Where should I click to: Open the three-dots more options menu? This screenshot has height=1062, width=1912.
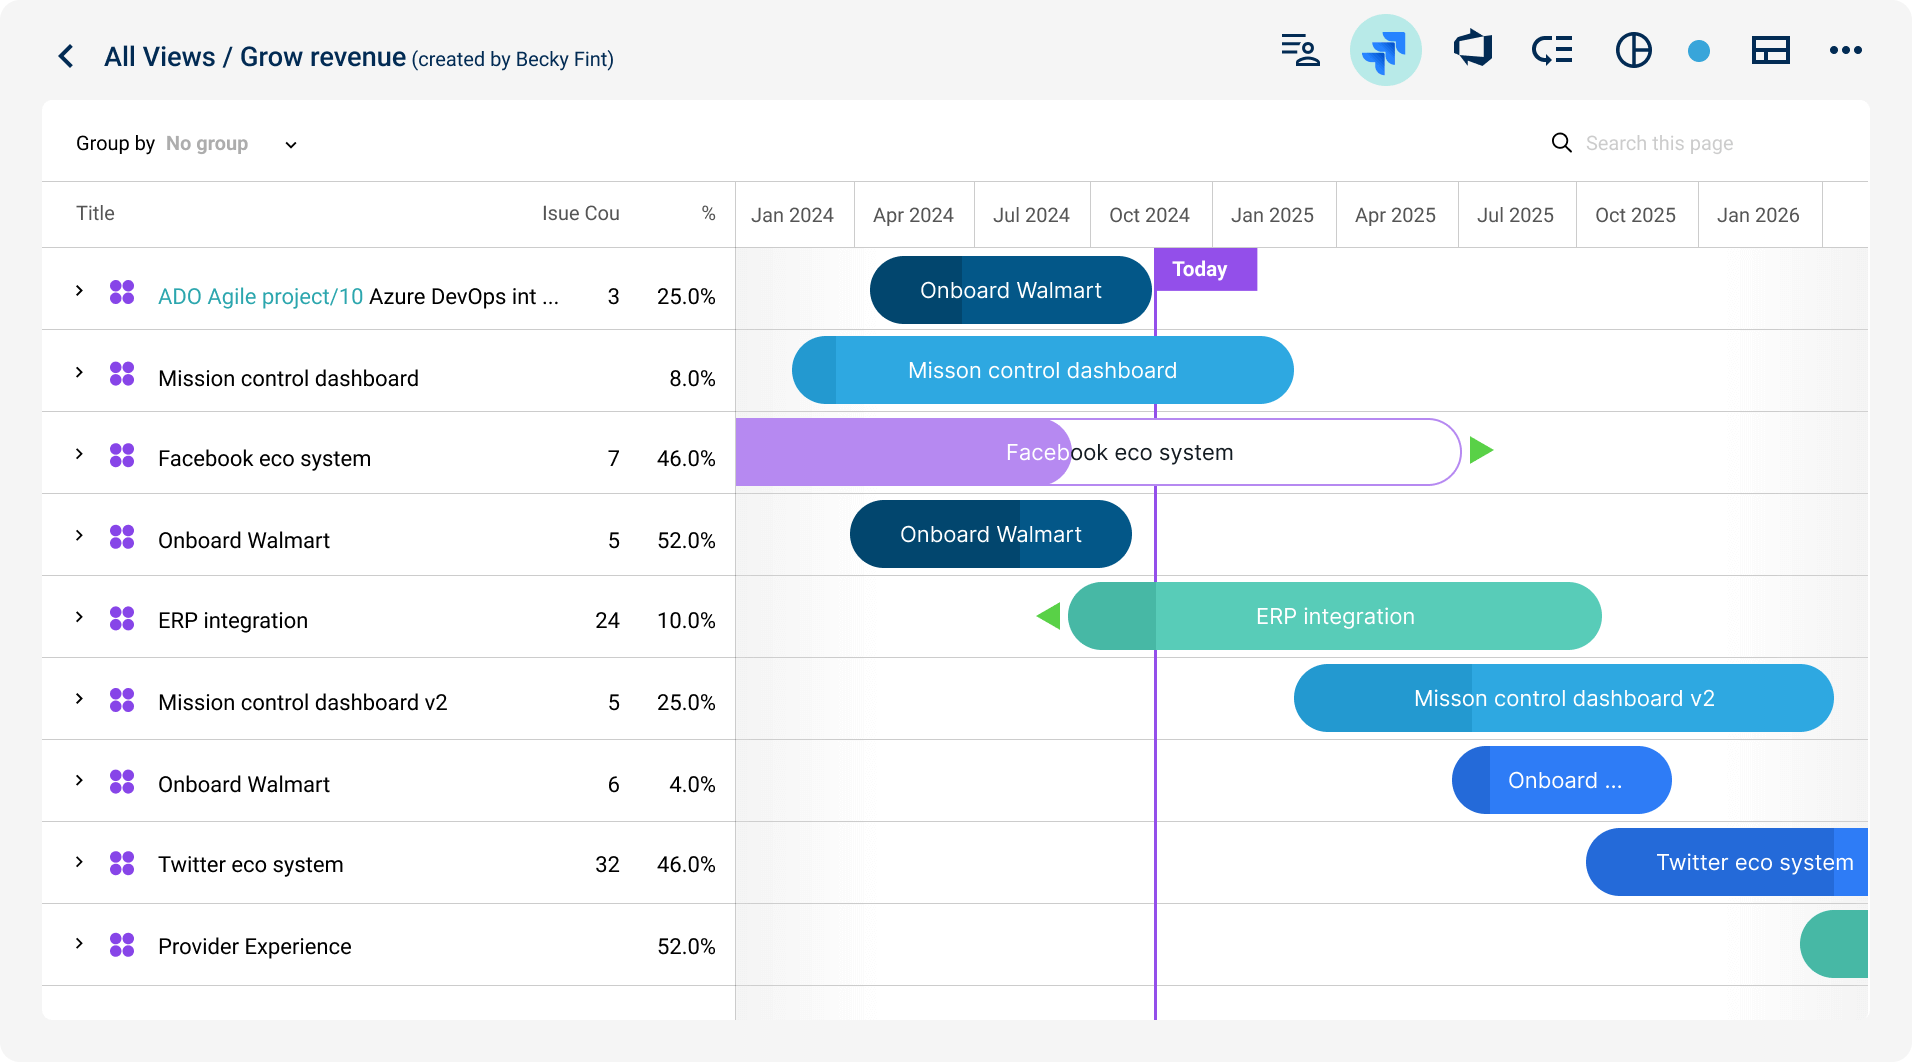1845,50
